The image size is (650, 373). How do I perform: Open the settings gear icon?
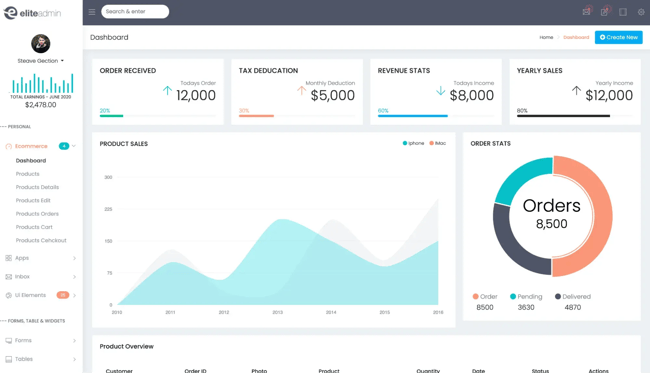coord(641,12)
